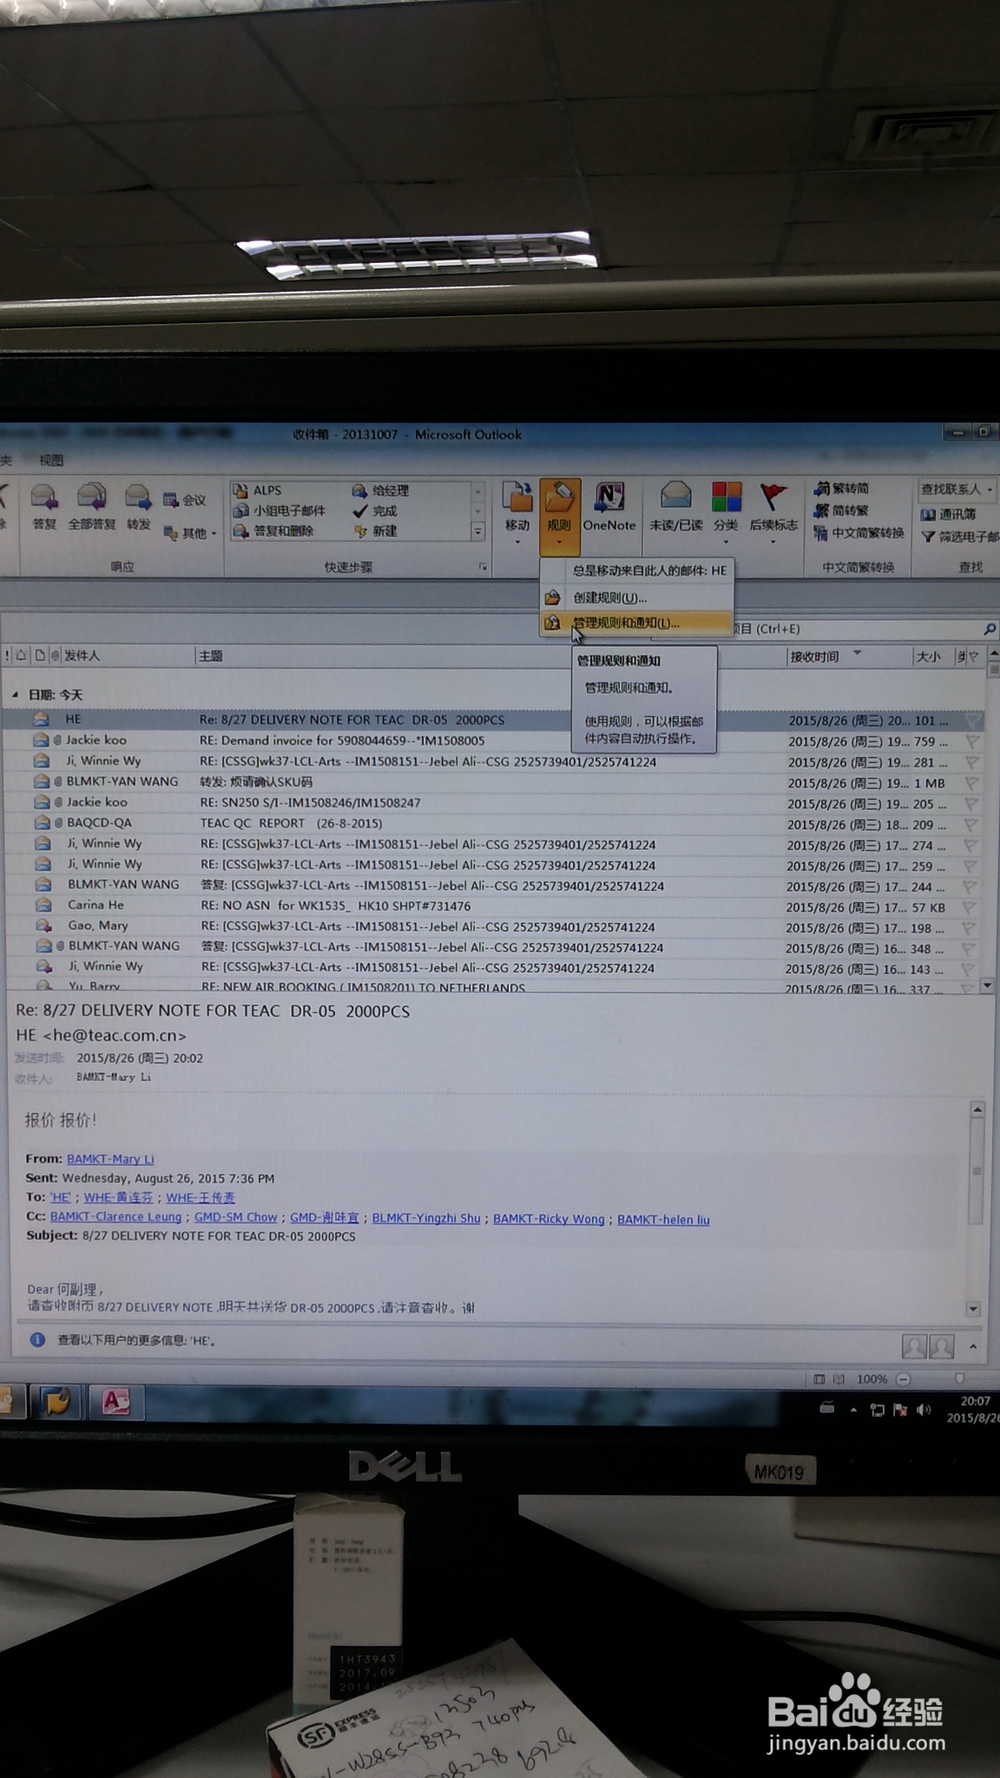
Task: Select Carina He's NO ASN email
Action: click(x=490, y=905)
